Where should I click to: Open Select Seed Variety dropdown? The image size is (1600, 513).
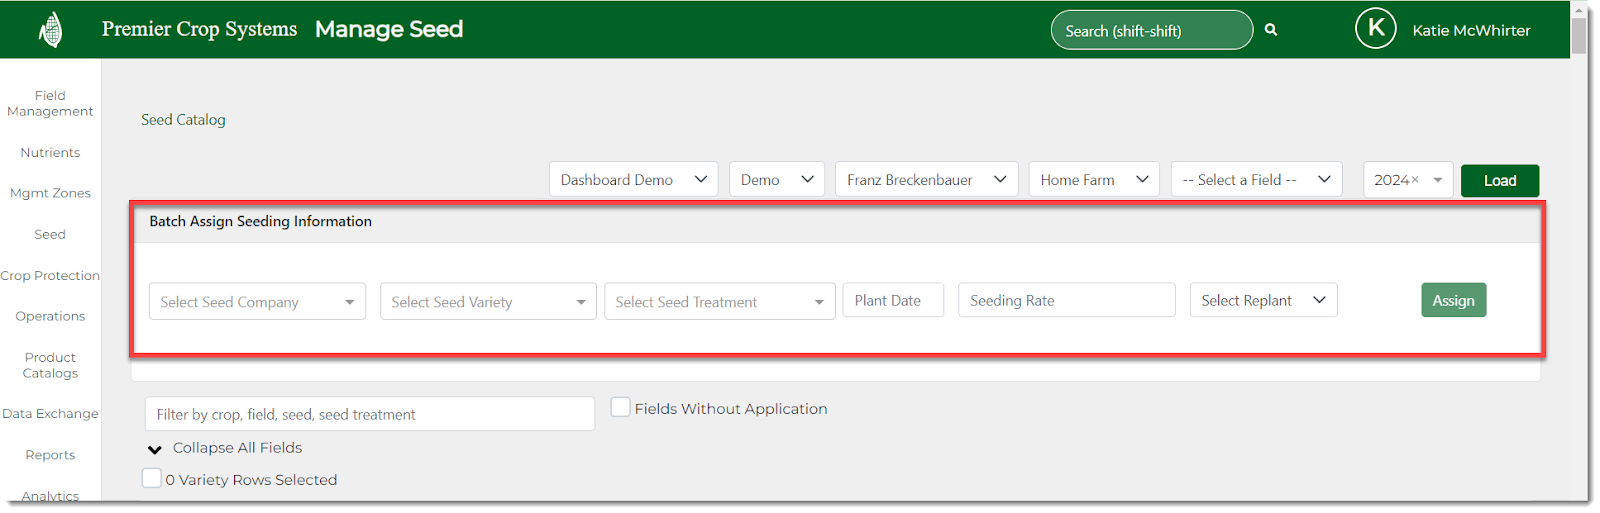pos(488,301)
